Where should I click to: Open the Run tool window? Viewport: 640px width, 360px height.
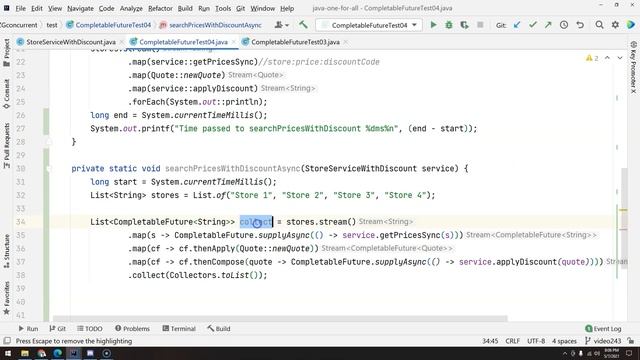coord(28,329)
